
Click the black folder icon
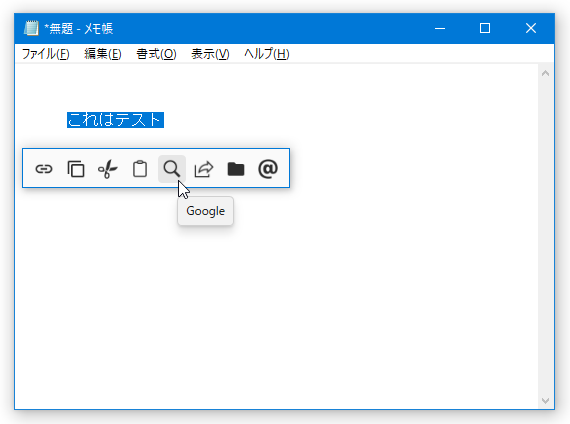(236, 169)
